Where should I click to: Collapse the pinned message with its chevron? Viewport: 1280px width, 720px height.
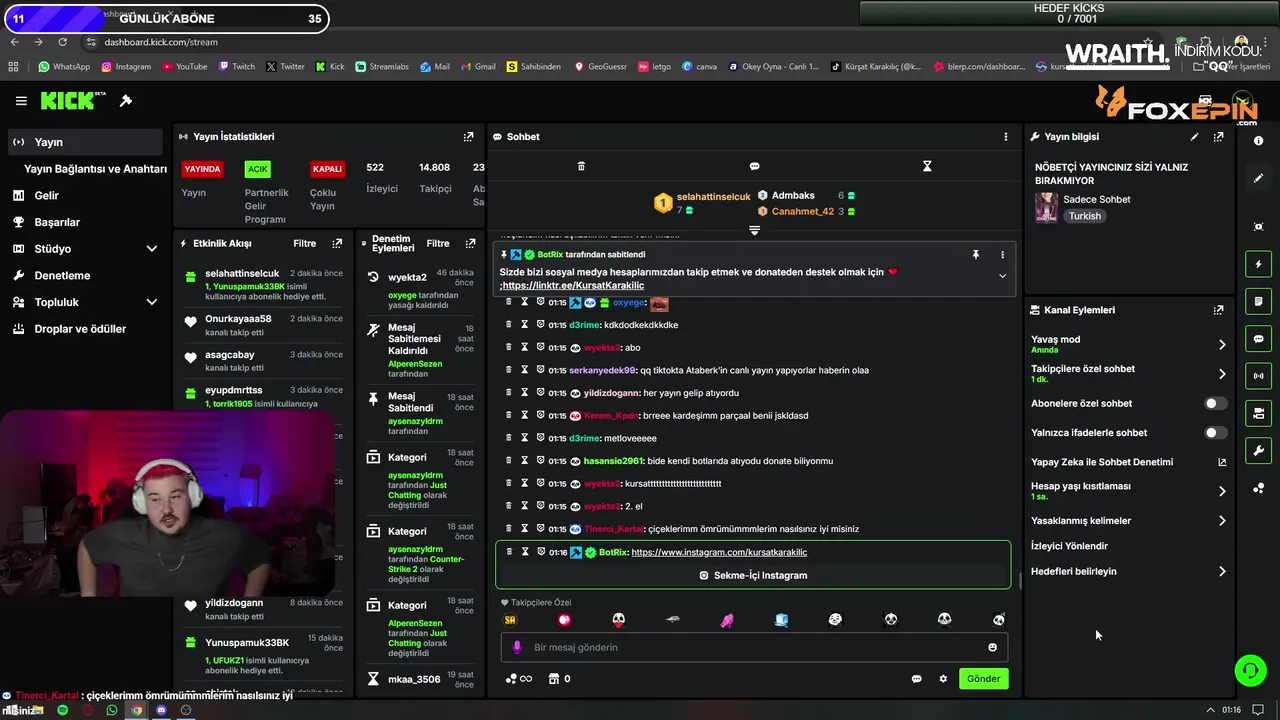1002,276
